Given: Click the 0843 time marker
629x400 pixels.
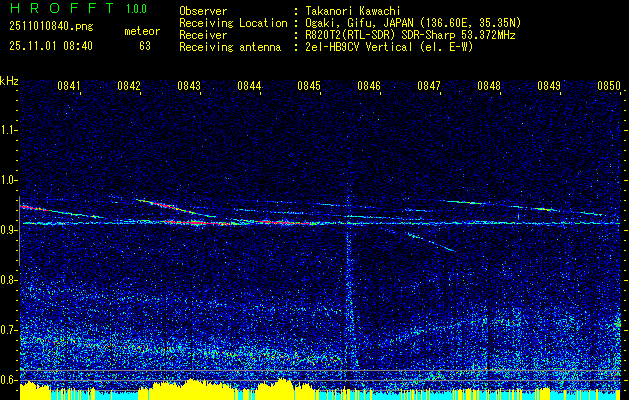Looking at the screenshot, I should click(189, 85).
